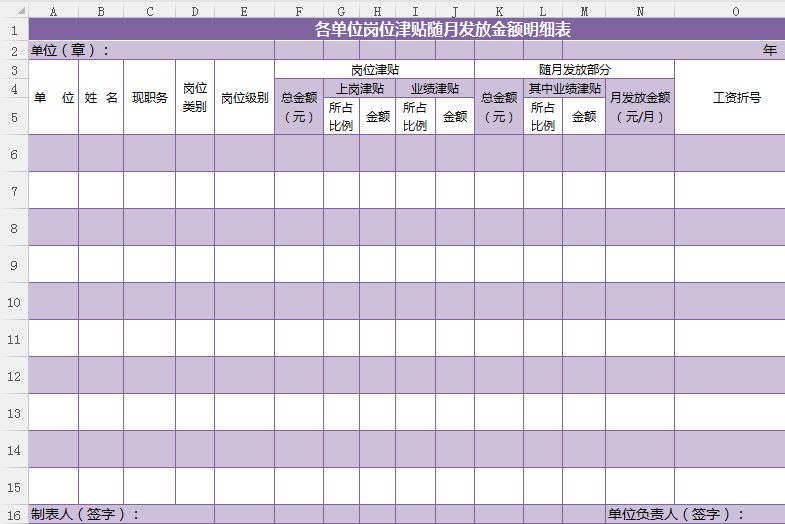This screenshot has height=524, width=785.
Task: Select column header O
Action: click(735, 10)
